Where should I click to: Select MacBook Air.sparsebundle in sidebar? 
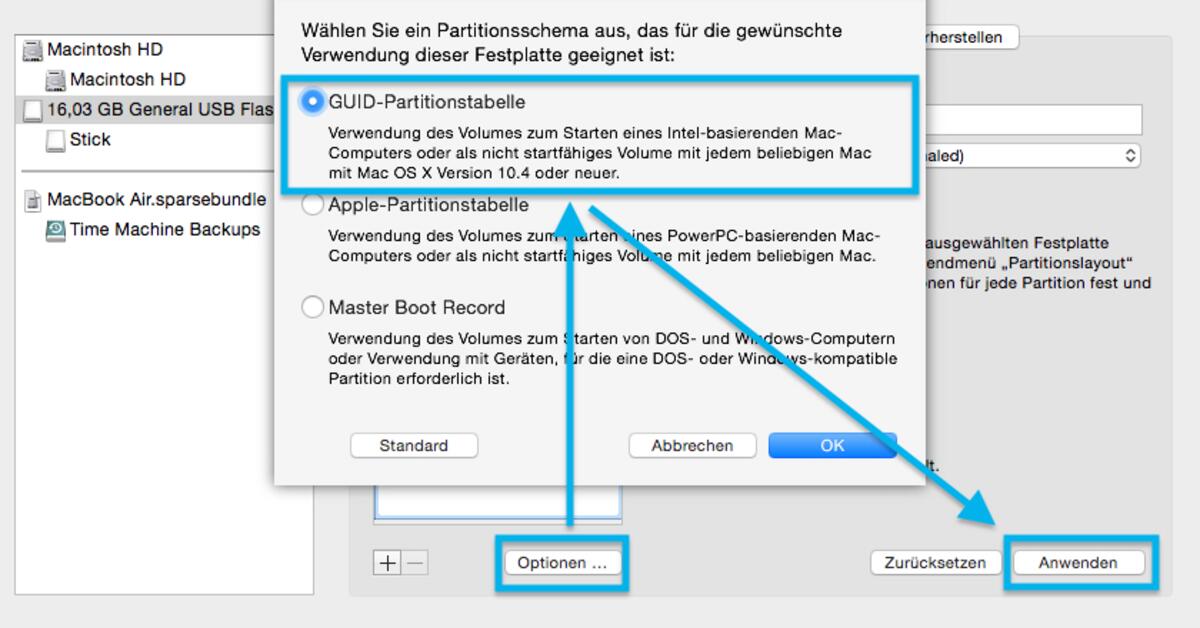tap(146, 200)
